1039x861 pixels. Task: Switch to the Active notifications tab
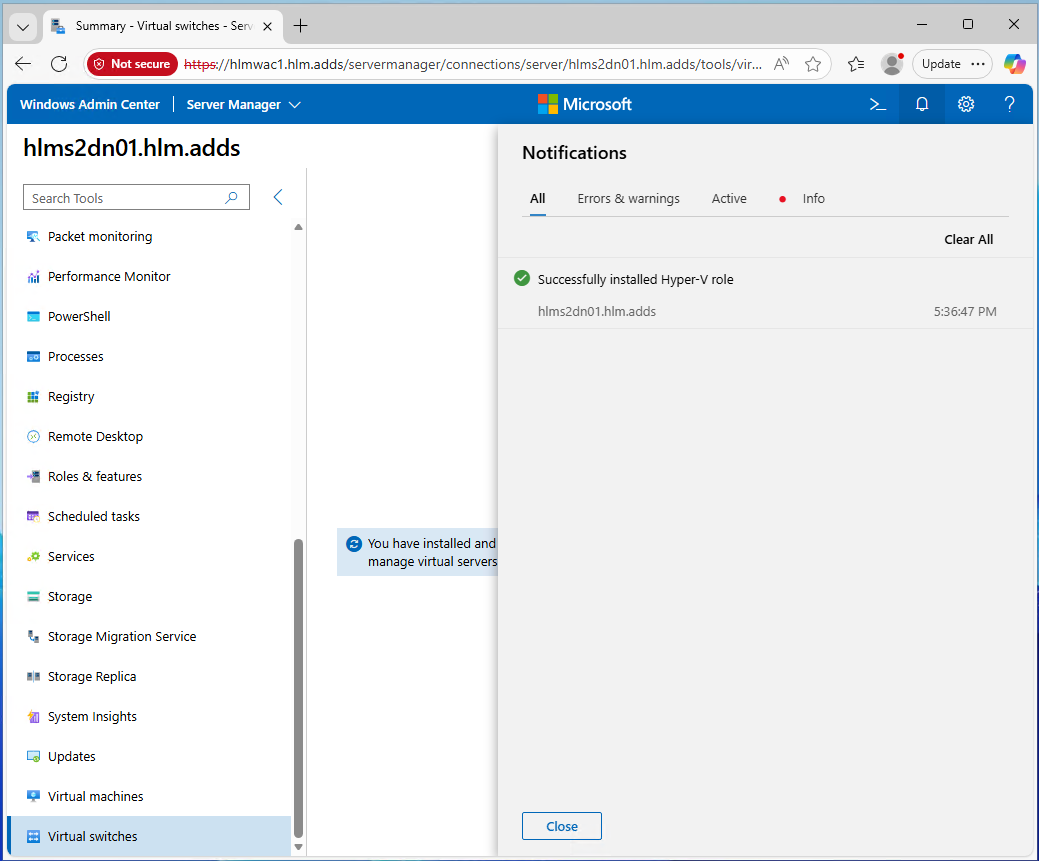[729, 199]
